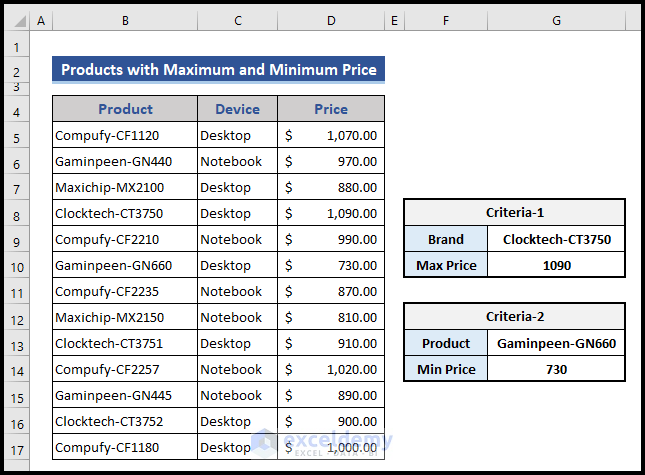Select price cell 1,020.00
Viewport: 645px width, 475px height.
(331, 369)
